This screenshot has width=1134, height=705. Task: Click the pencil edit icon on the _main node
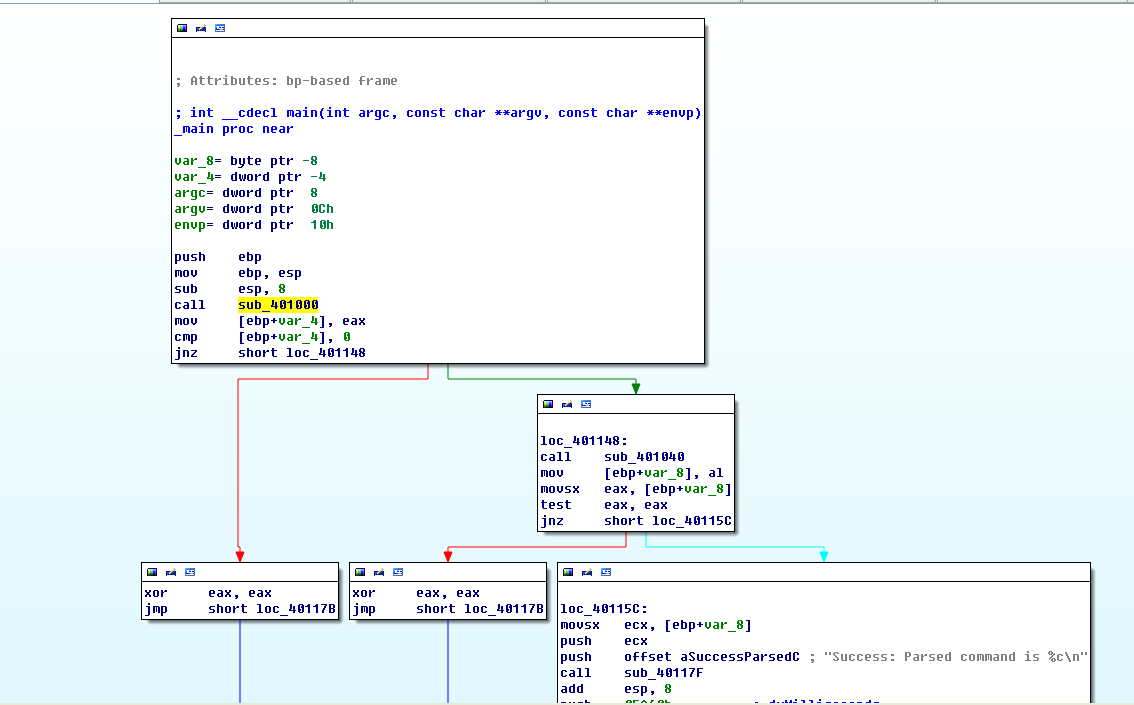tap(201, 28)
